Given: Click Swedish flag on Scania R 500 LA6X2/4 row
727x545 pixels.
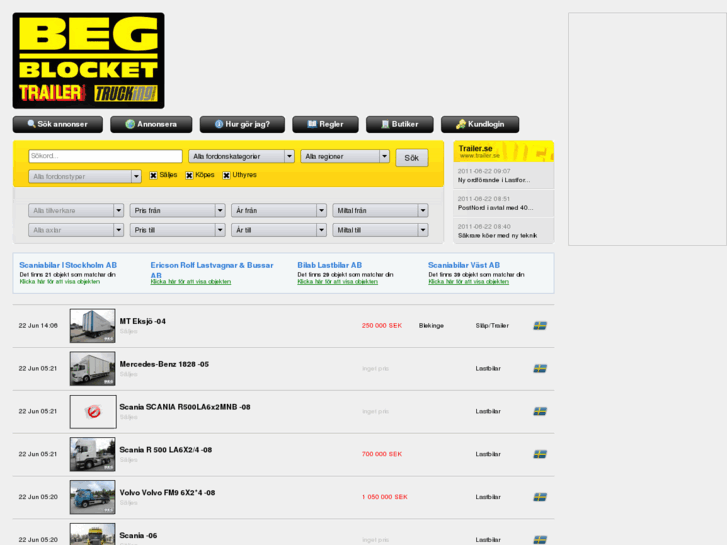Looking at the screenshot, I should (x=540, y=454).
